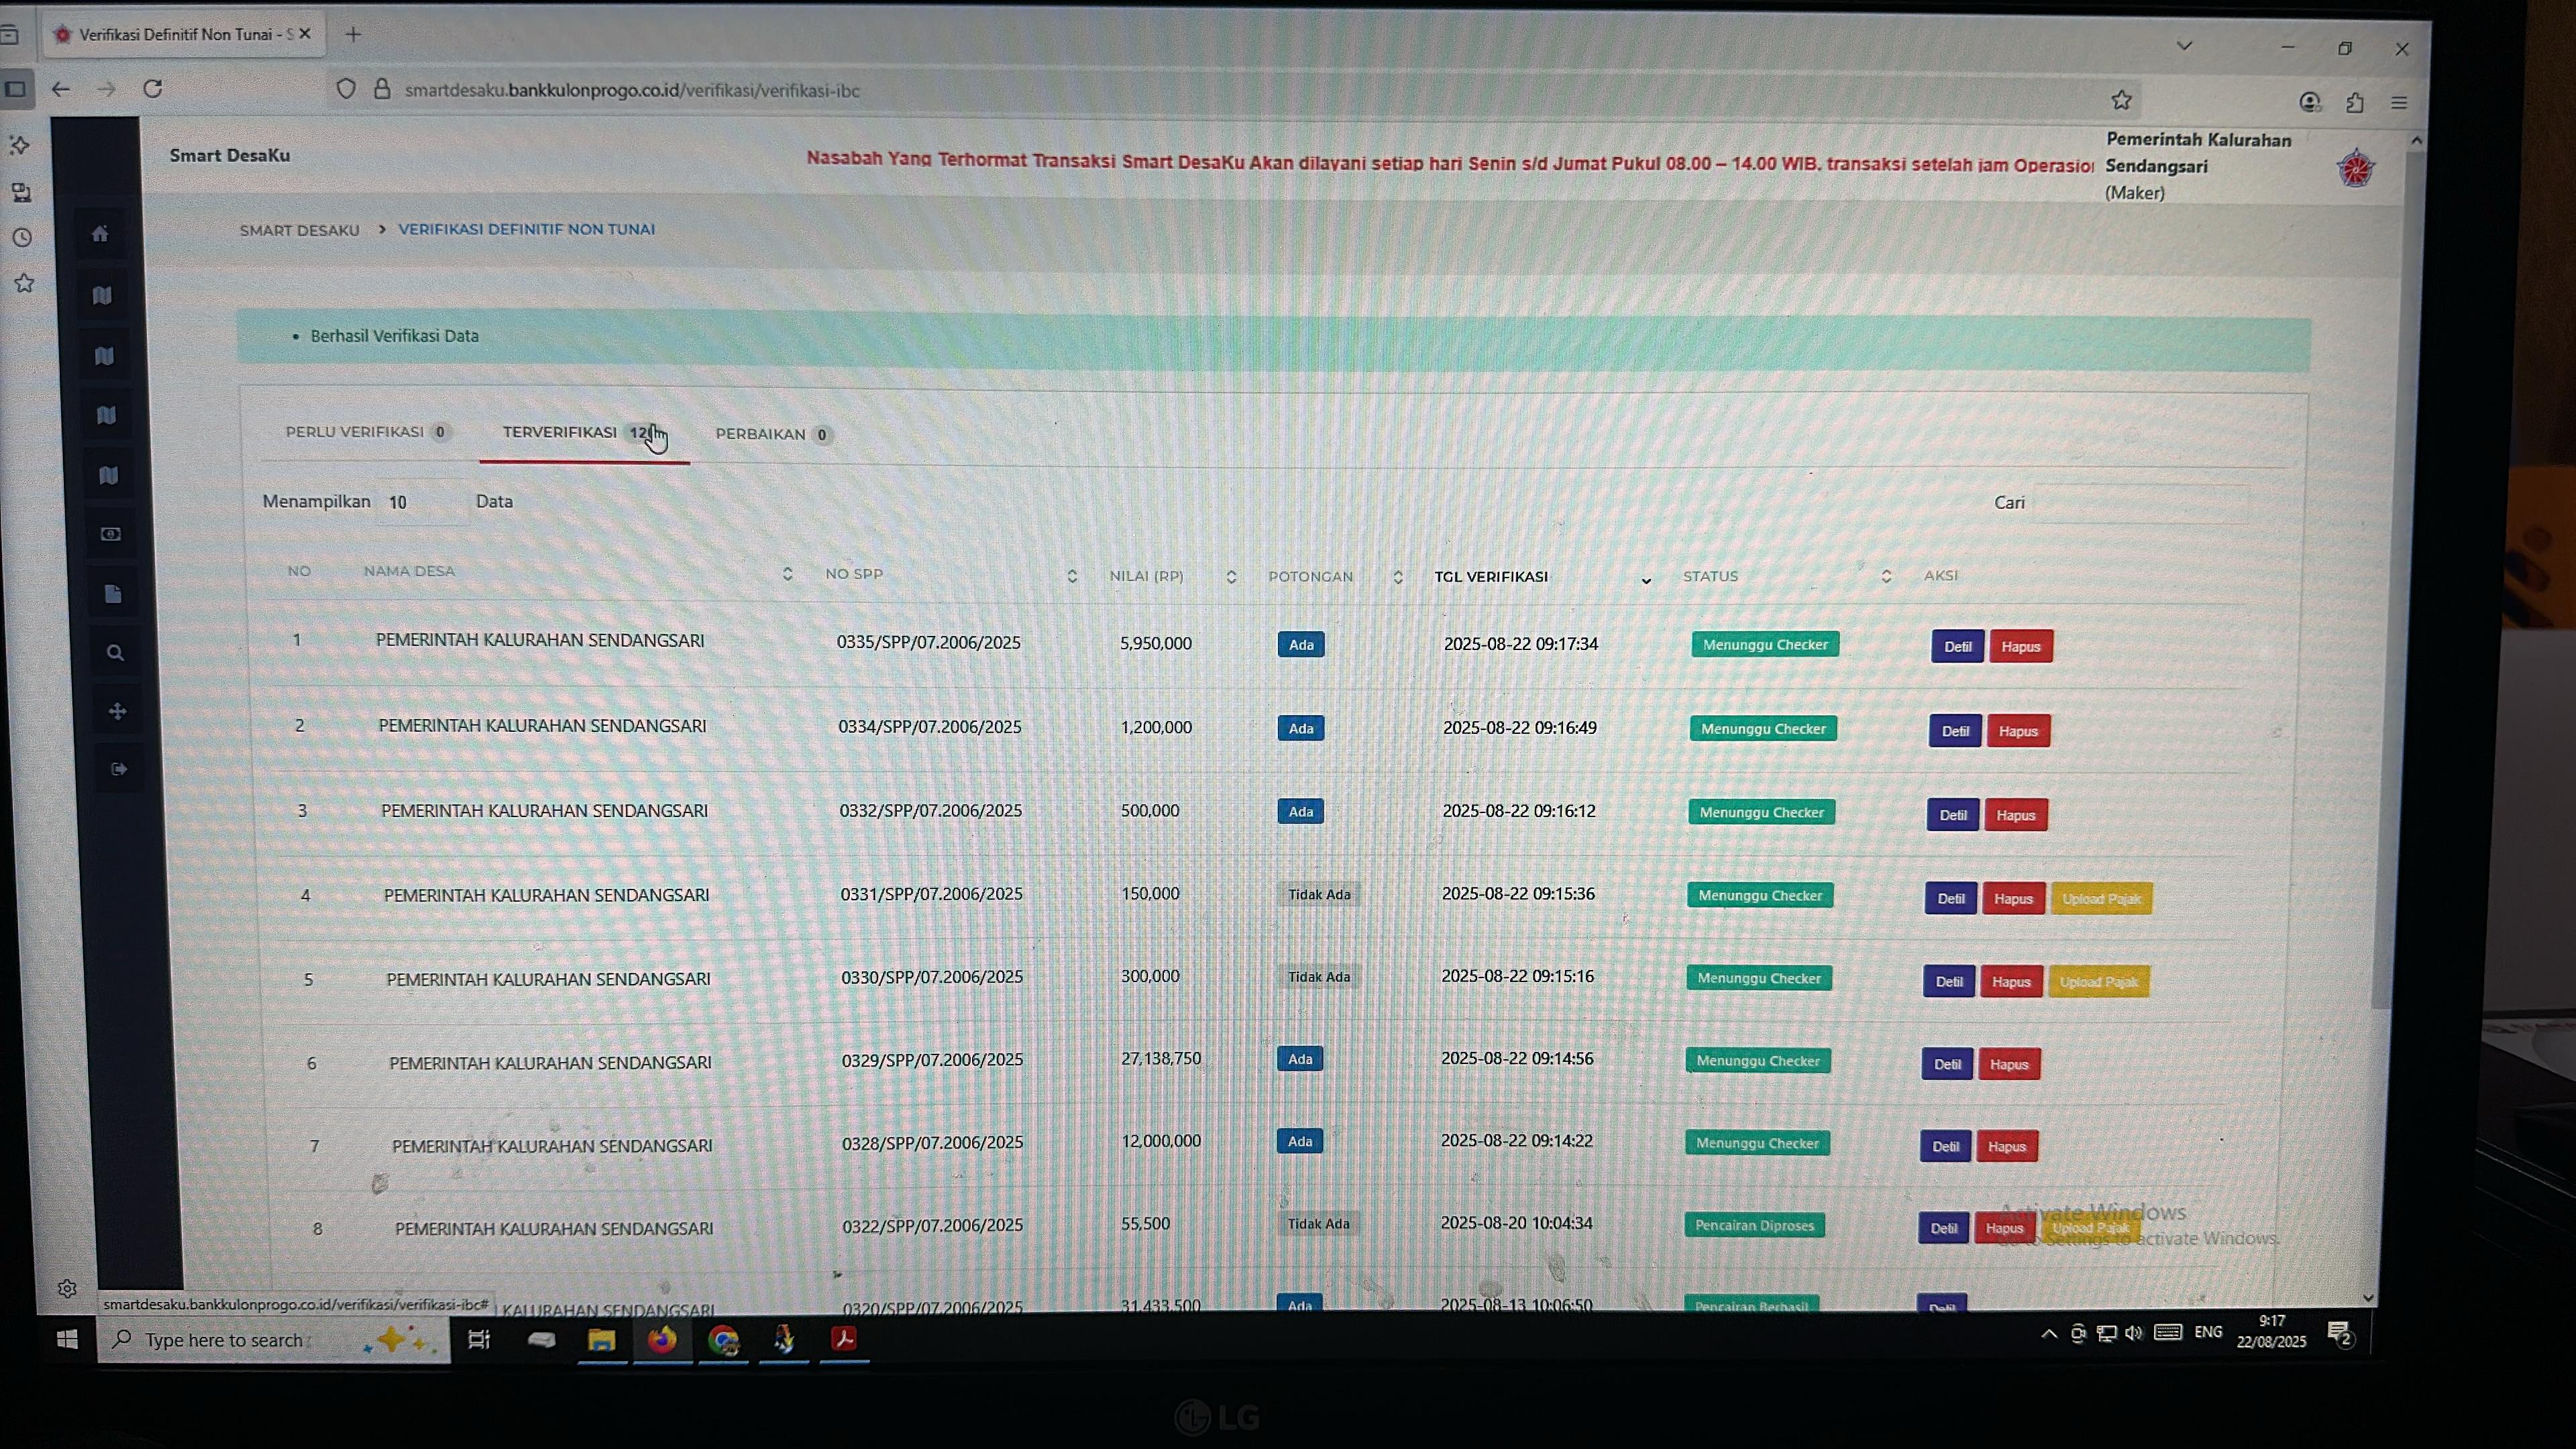Click Hapus for SPP 0328
2576x1449 pixels.
coord(2007,1146)
